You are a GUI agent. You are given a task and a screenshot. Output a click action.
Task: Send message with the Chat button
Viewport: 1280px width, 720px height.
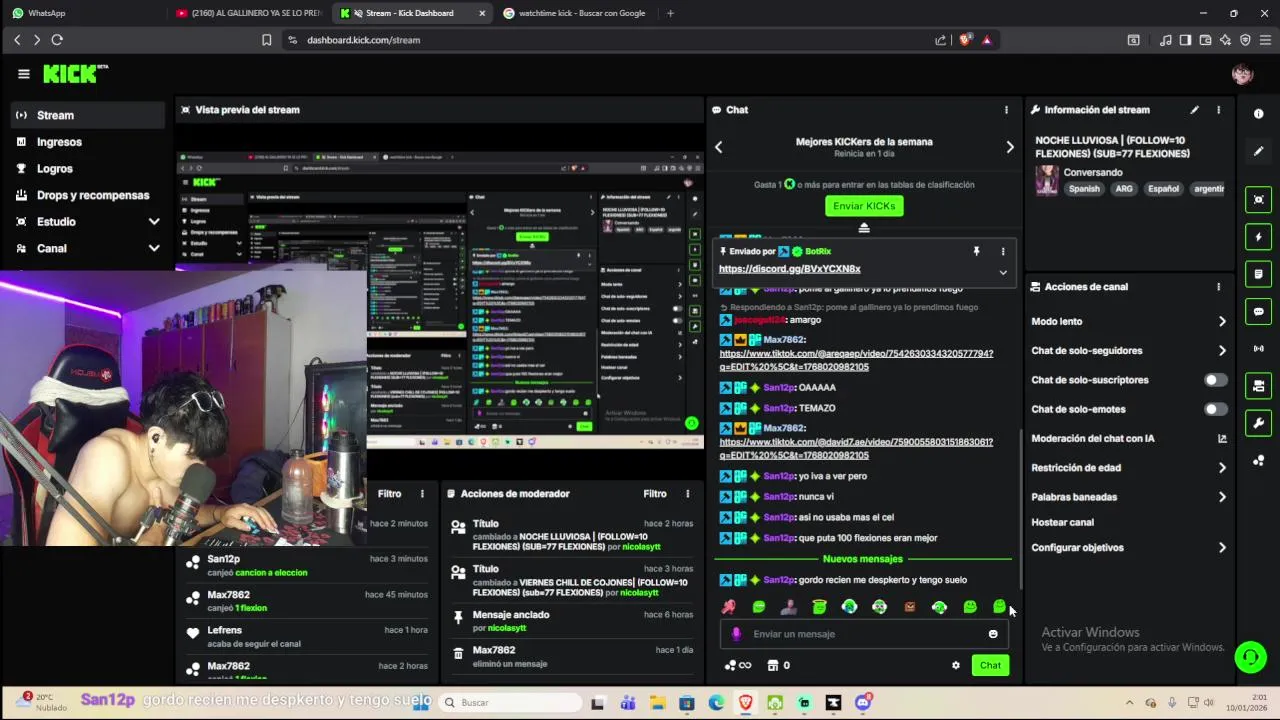[990, 665]
